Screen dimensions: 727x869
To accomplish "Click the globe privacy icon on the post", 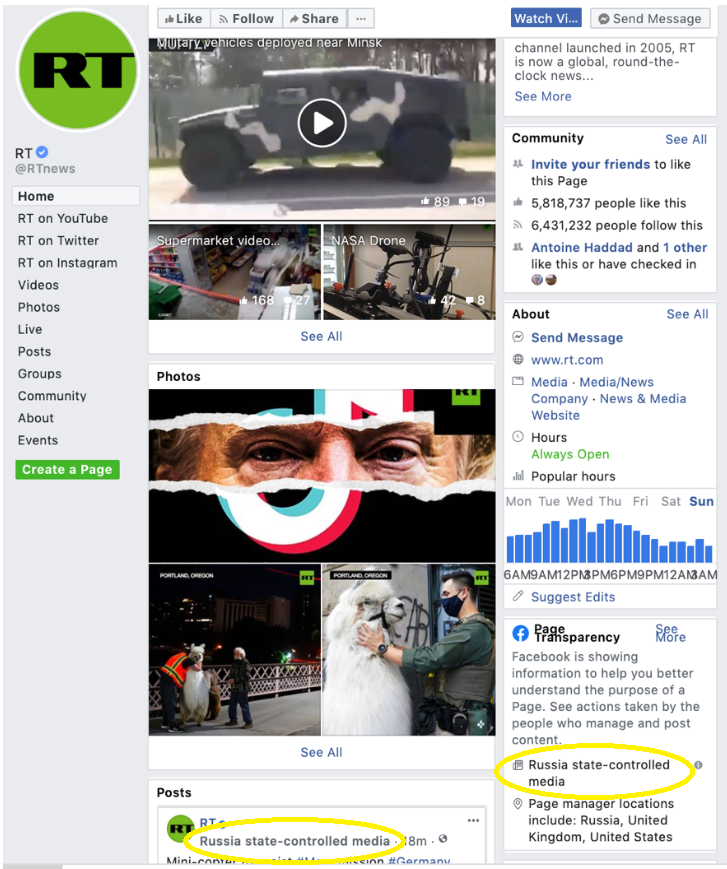I will pos(443,839).
